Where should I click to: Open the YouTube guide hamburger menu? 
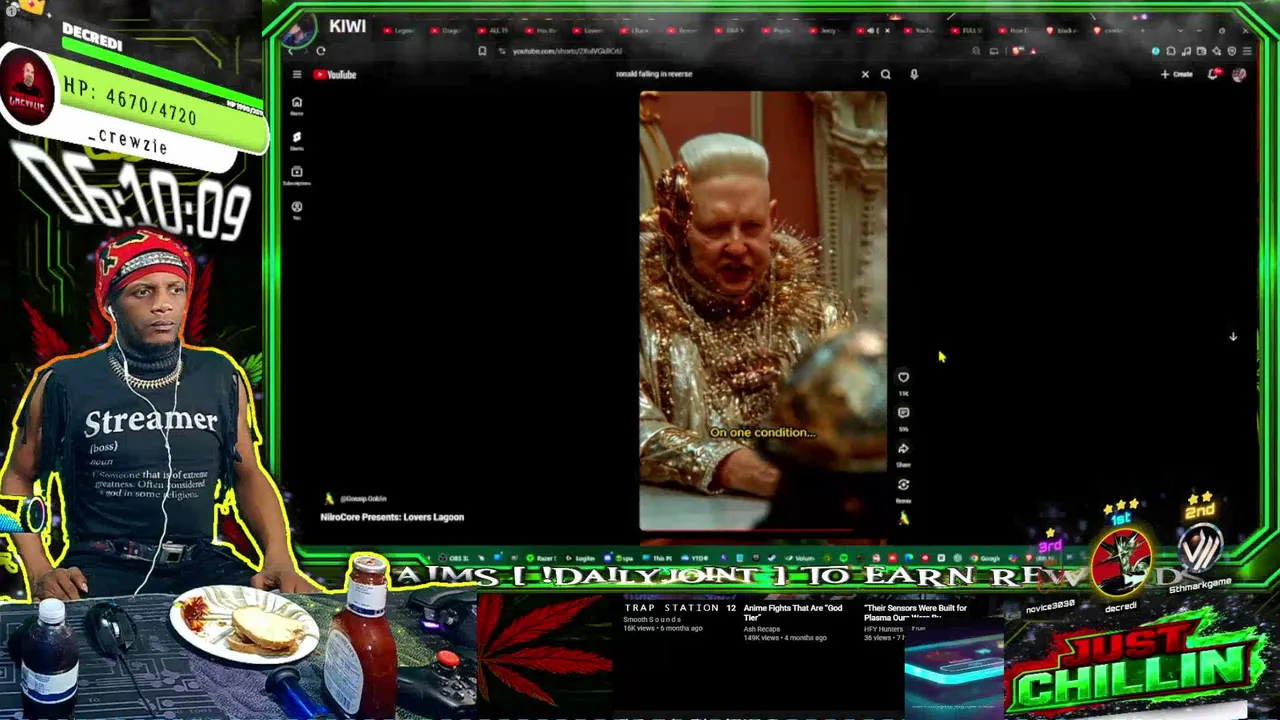[297, 74]
